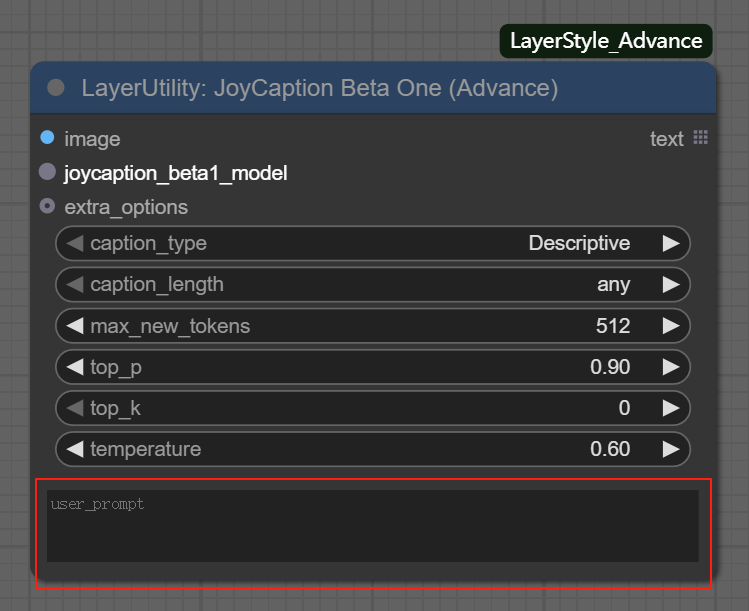Click the temperature 0.60 value

tap(610, 449)
